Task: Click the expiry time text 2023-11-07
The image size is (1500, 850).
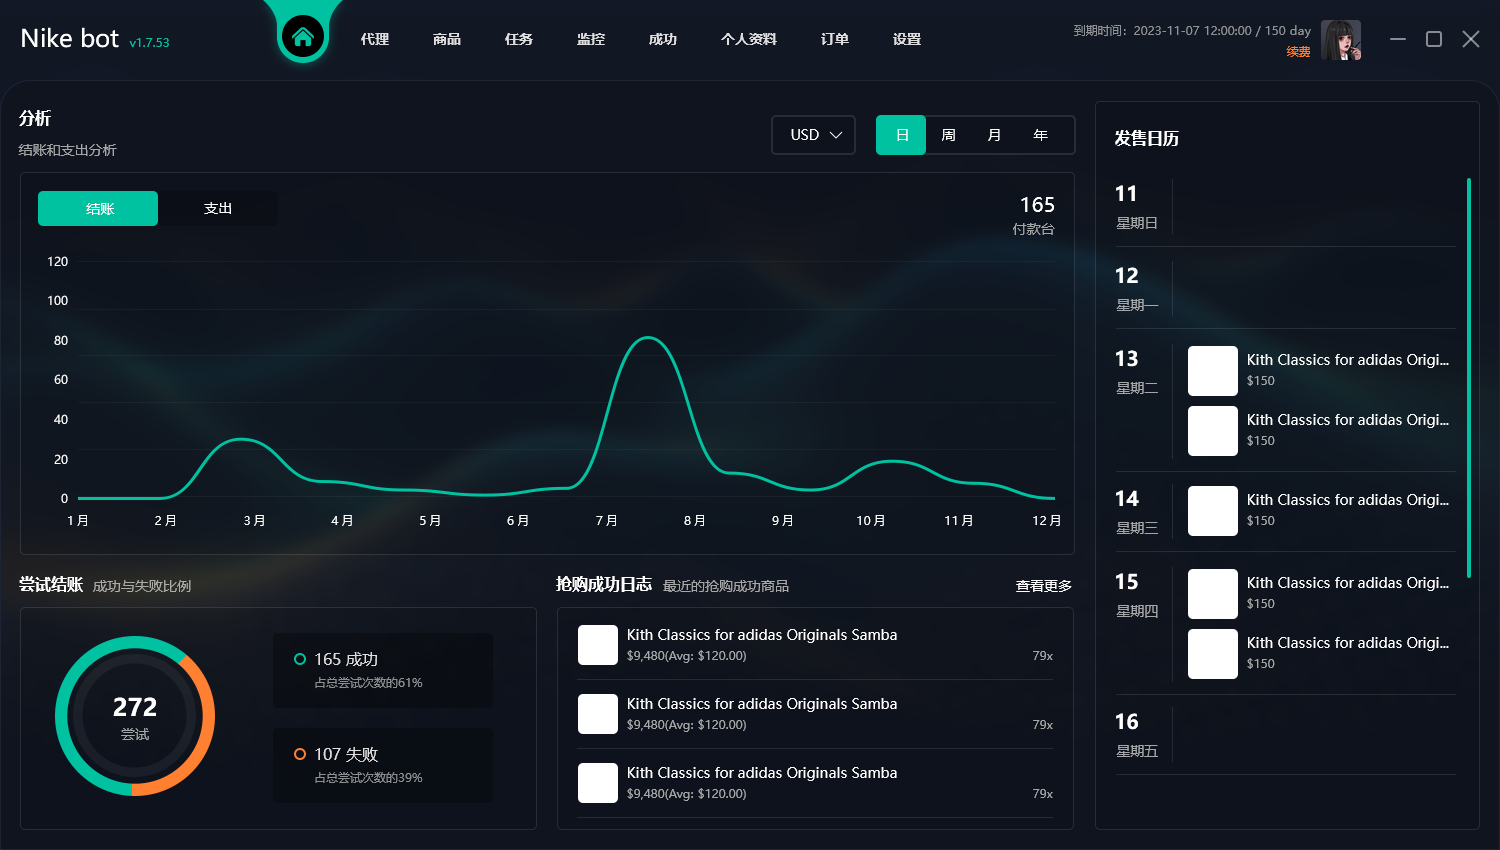Action: tap(1192, 31)
